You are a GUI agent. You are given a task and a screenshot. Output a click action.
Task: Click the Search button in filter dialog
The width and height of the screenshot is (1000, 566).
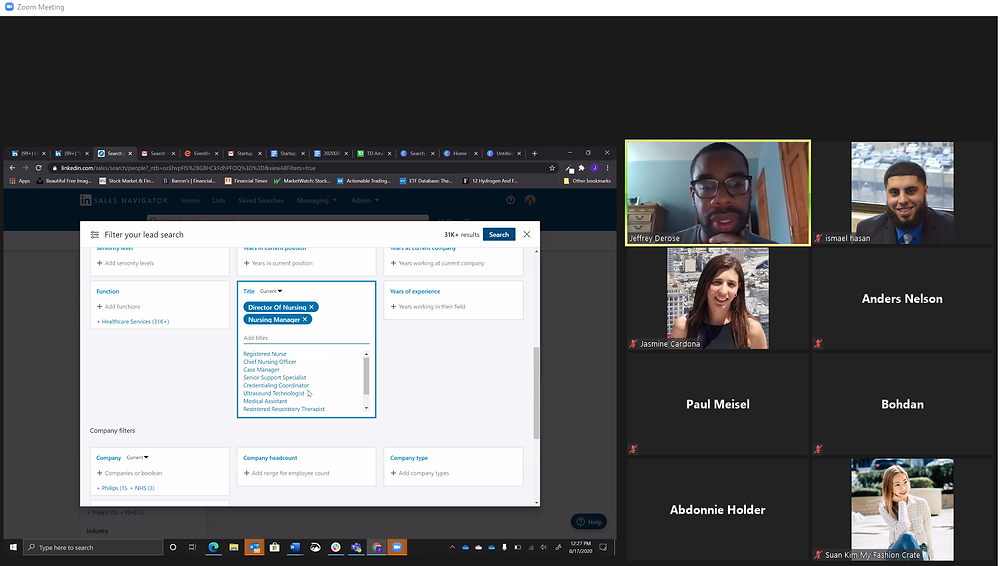pyautogui.click(x=499, y=234)
